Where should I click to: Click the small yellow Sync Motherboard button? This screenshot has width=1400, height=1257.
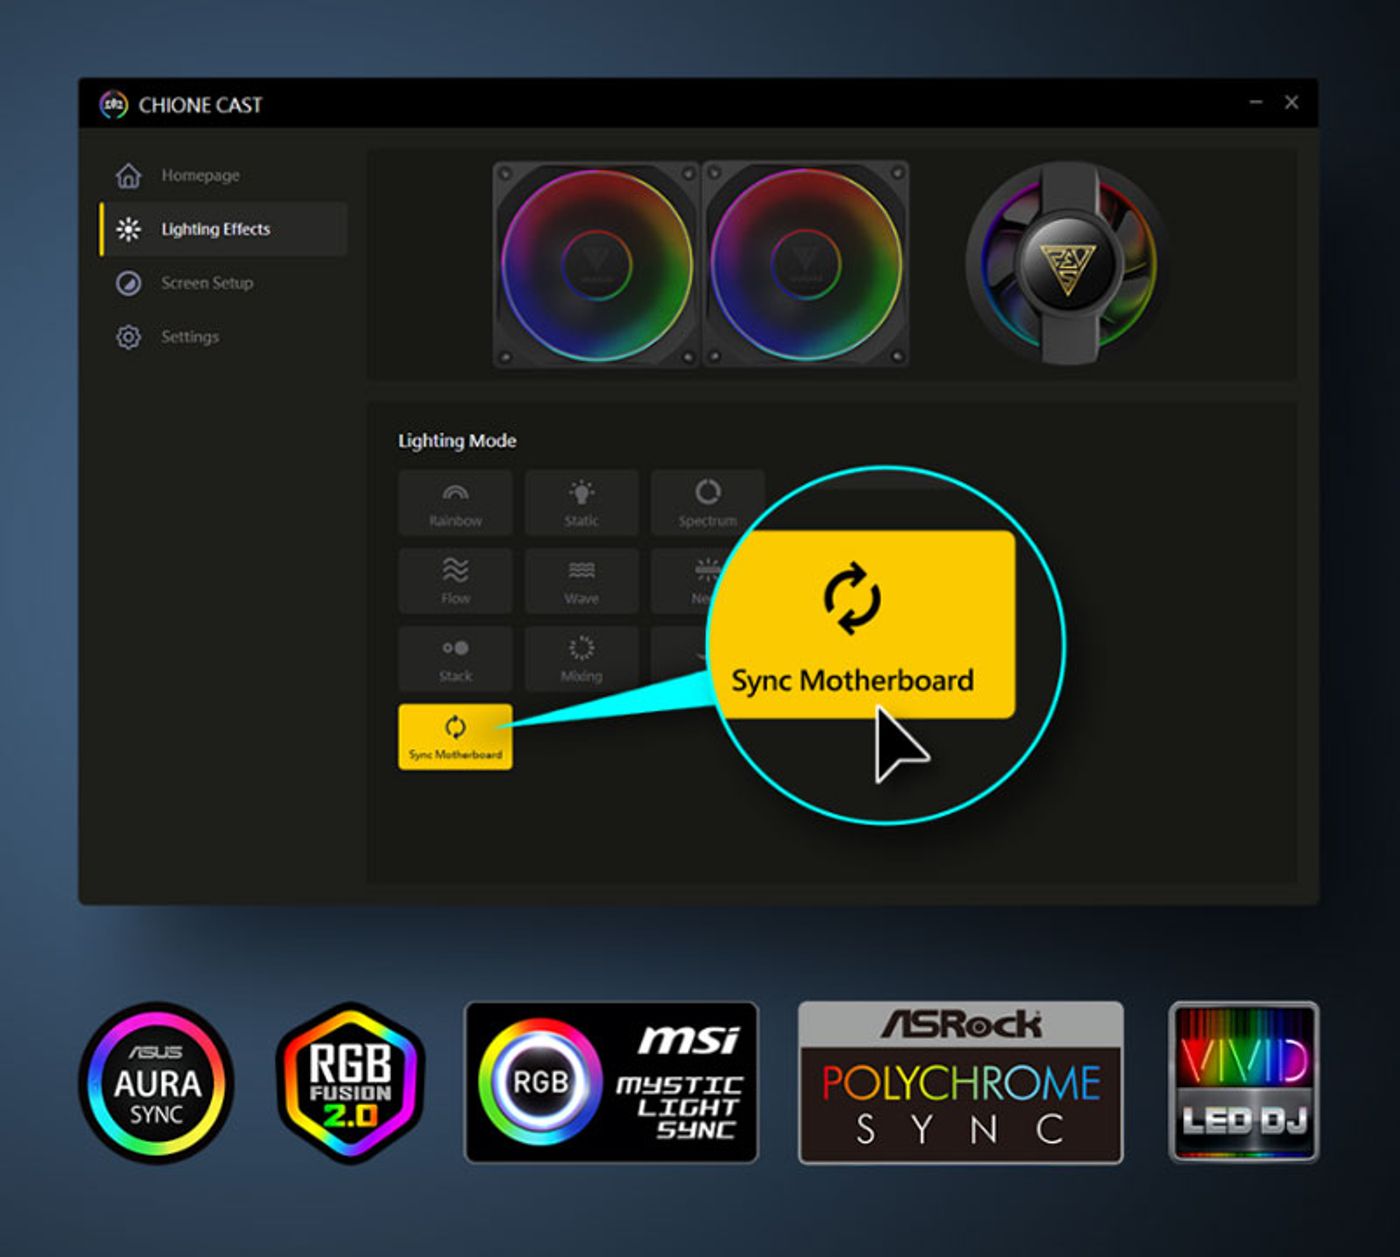455,737
